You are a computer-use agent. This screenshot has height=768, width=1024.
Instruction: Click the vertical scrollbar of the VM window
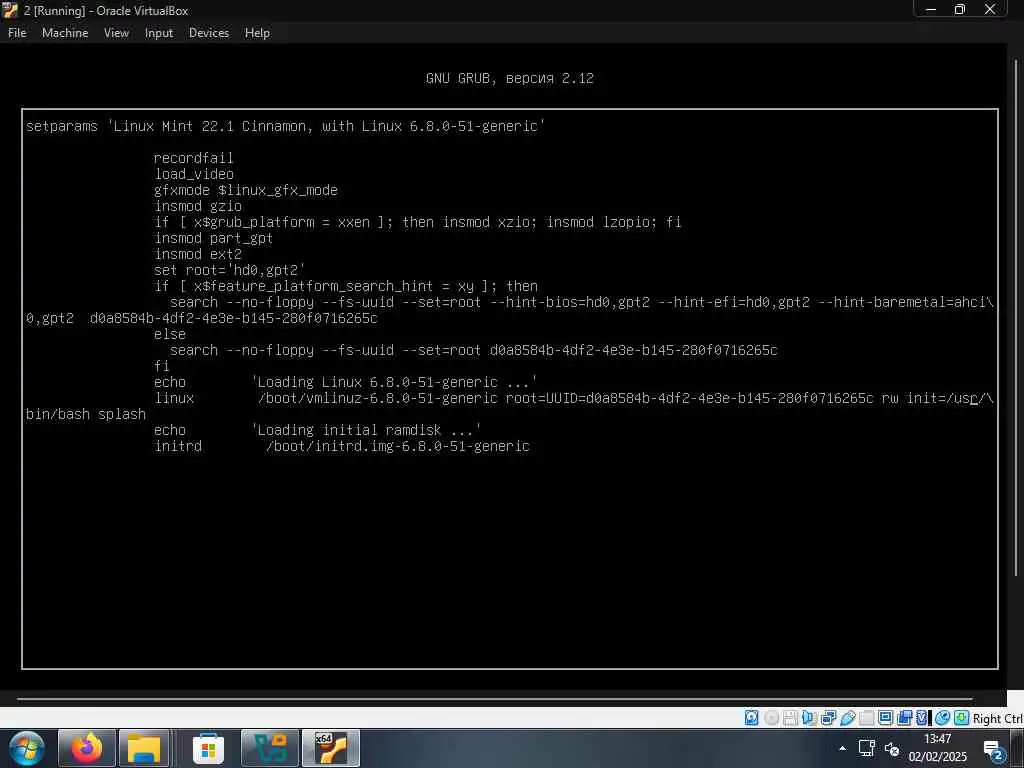pyautogui.click(x=1016, y=317)
